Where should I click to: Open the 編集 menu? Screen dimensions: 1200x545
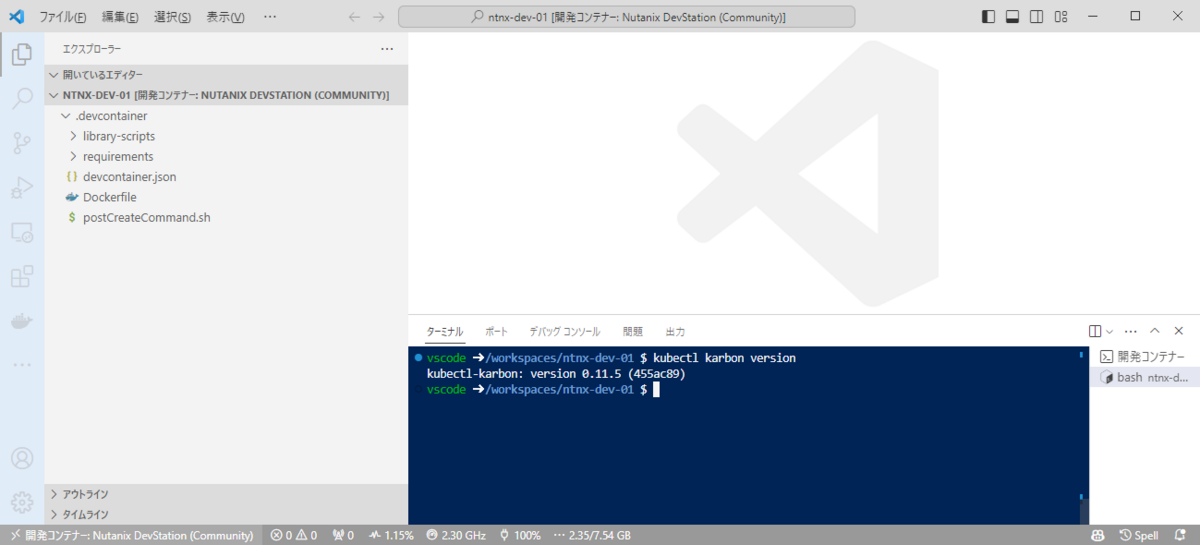[121, 17]
